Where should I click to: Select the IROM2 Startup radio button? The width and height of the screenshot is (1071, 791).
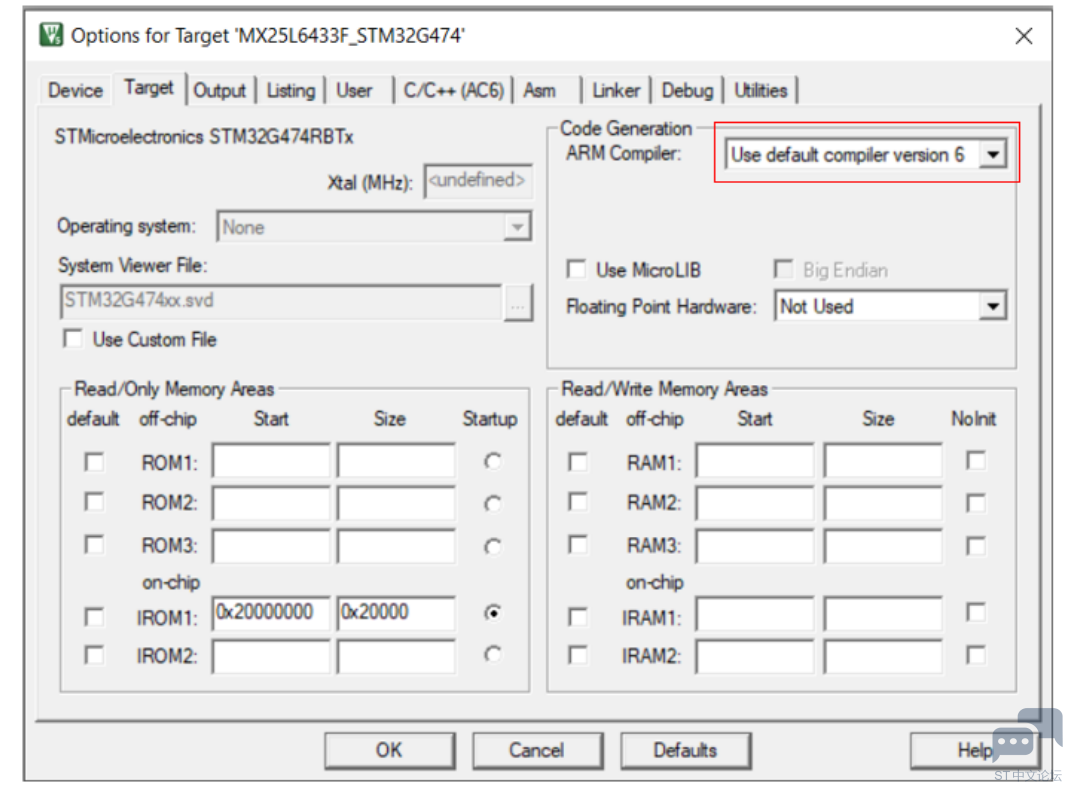pos(492,654)
